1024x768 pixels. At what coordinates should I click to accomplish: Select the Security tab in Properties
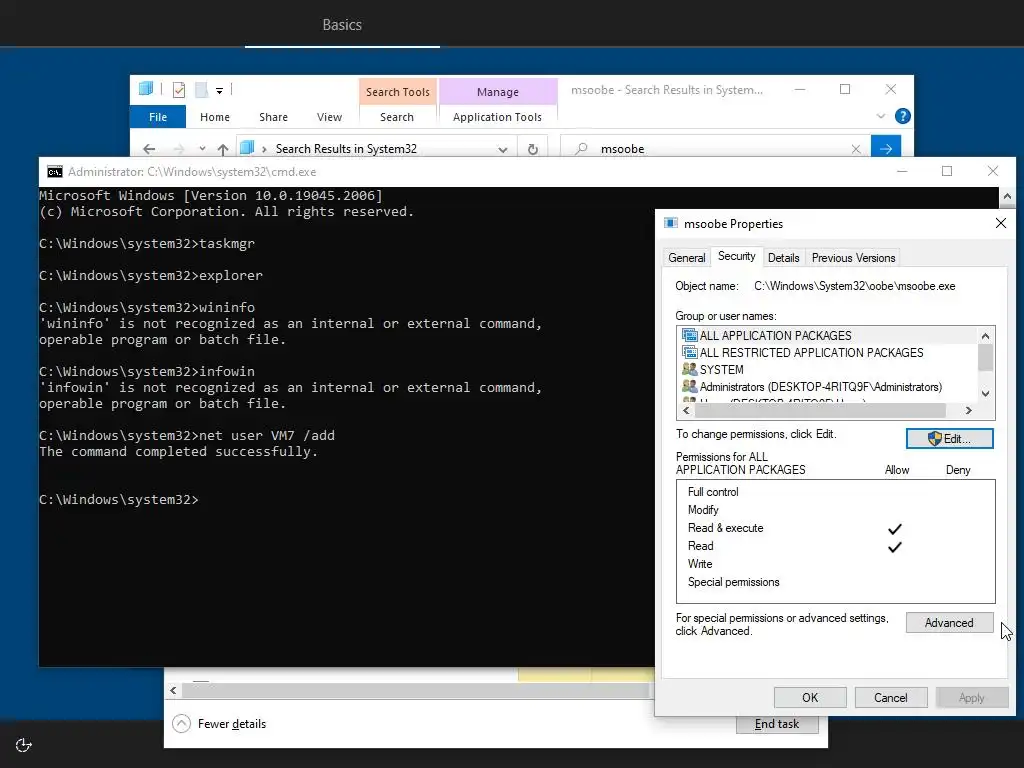tap(737, 257)
